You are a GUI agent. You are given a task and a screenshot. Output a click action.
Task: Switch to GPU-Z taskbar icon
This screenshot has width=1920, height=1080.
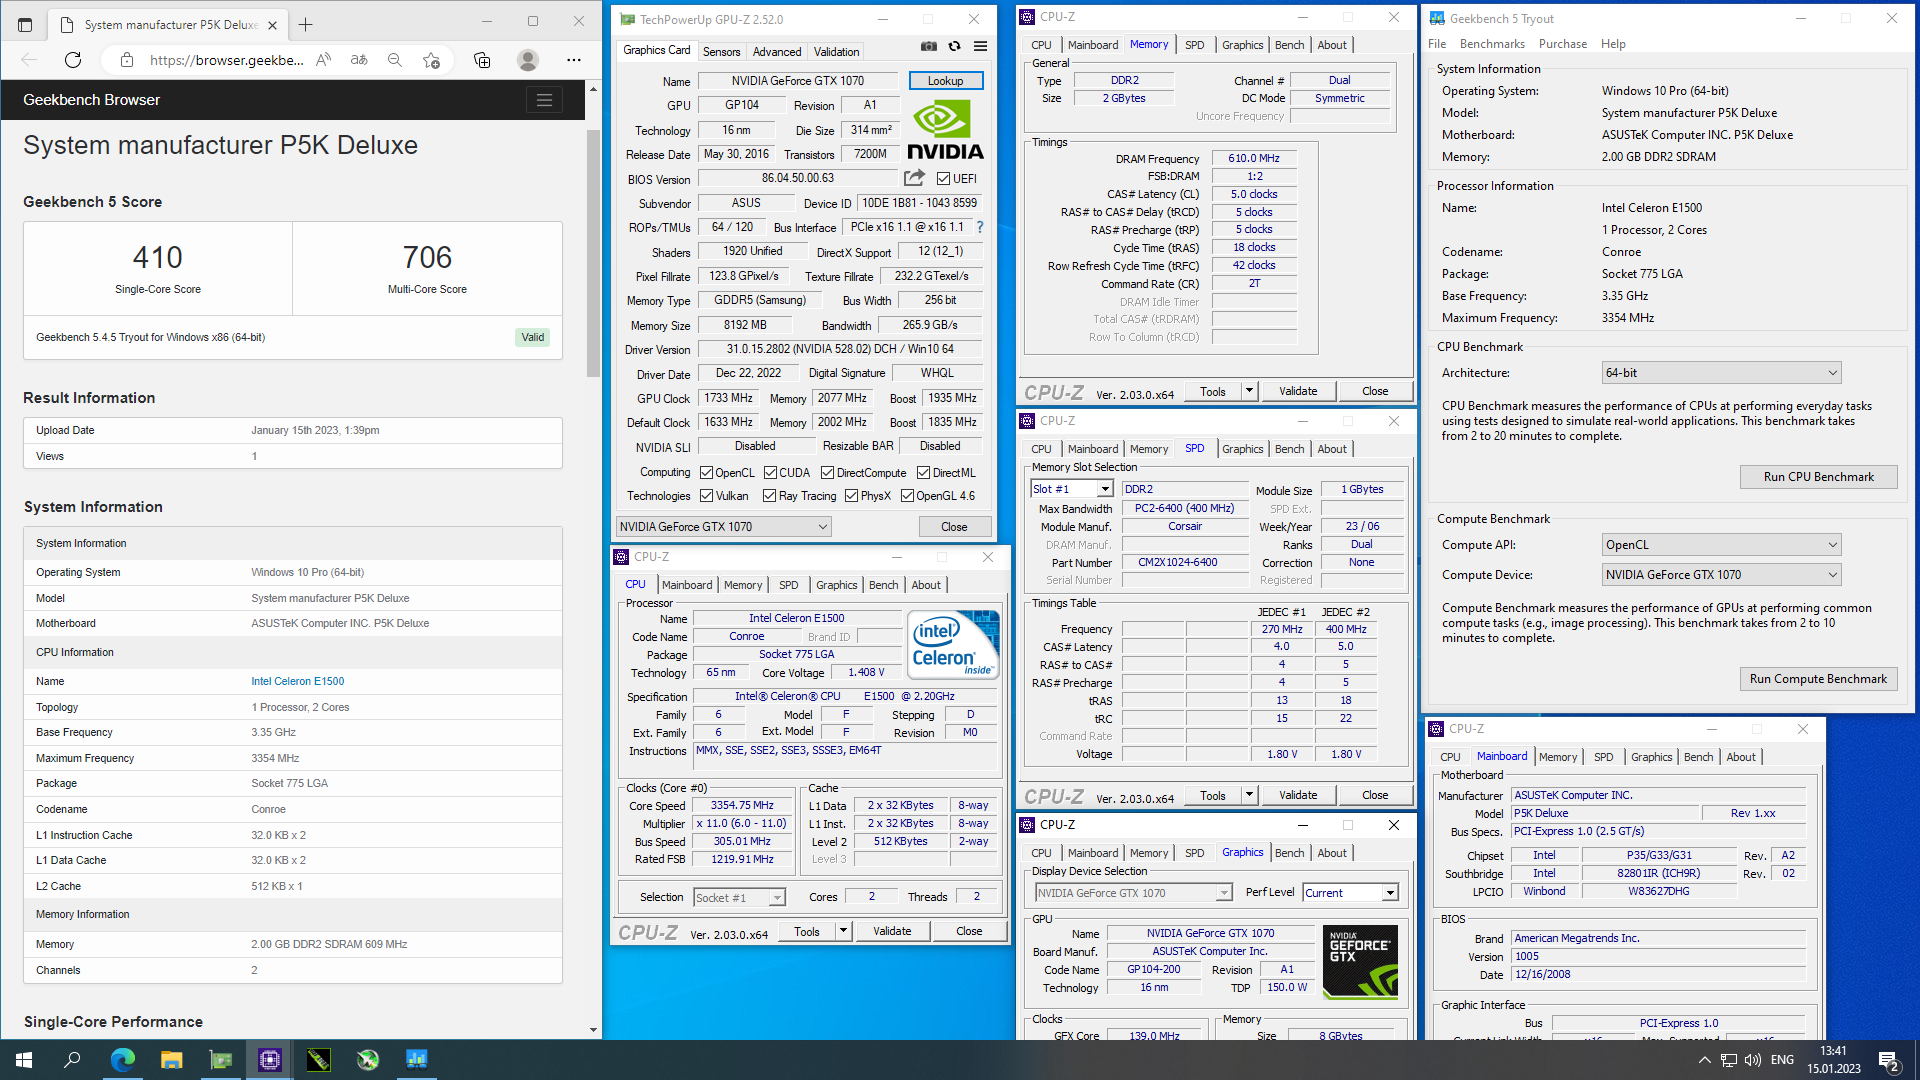pyautogui.click(x=220, y=1060)
